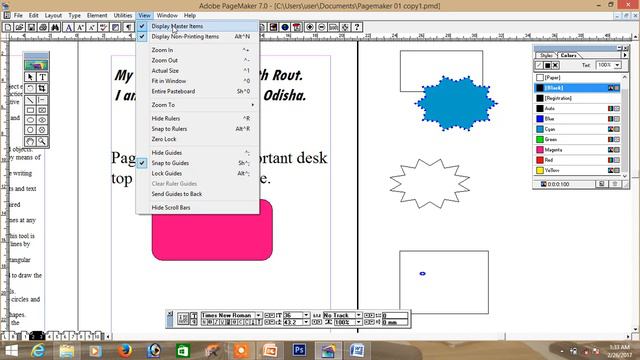Open the Tint percentage dropdown
640x360 pixels.
pyautogui.click(x=617, y=65)
